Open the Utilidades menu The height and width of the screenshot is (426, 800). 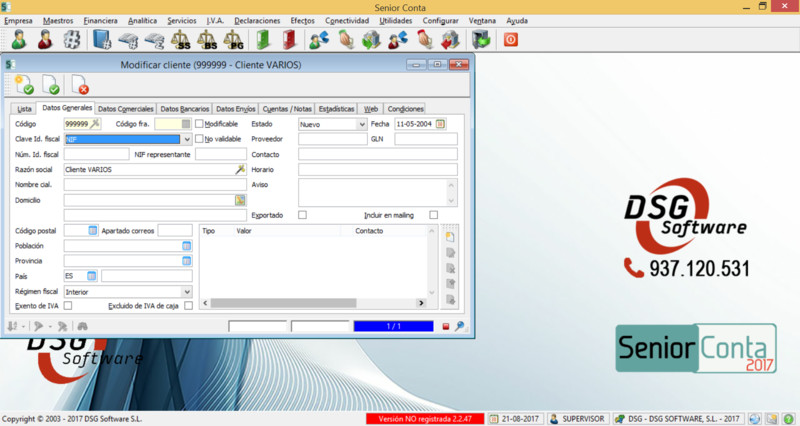coord(395,21)
